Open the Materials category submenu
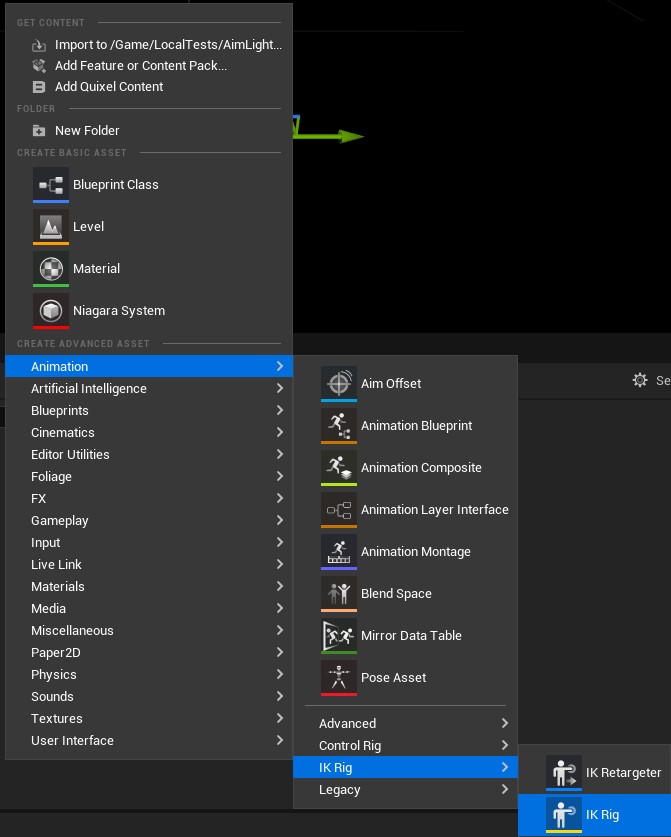671x837 pixels. click(x=149, y=586)
